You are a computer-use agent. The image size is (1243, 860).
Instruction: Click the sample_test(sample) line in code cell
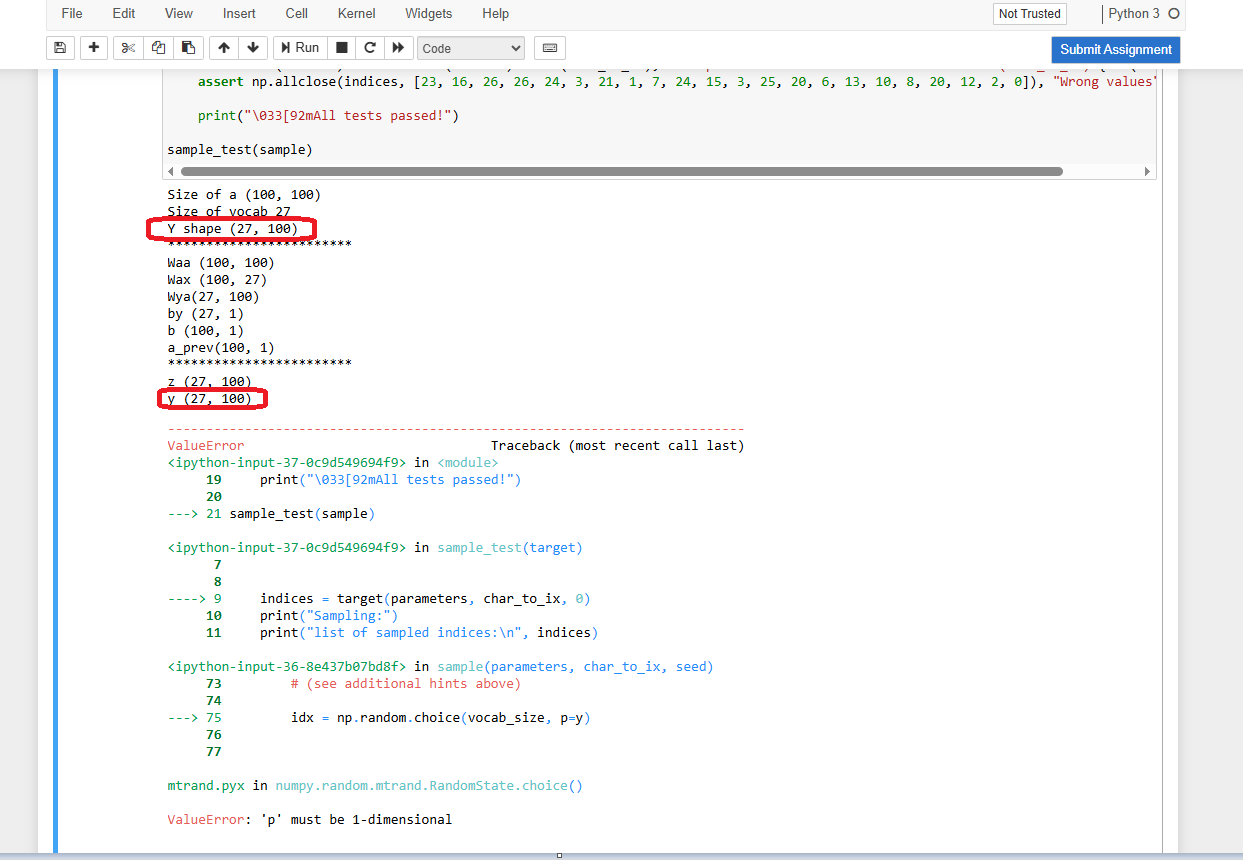click(x=240, y=150)
